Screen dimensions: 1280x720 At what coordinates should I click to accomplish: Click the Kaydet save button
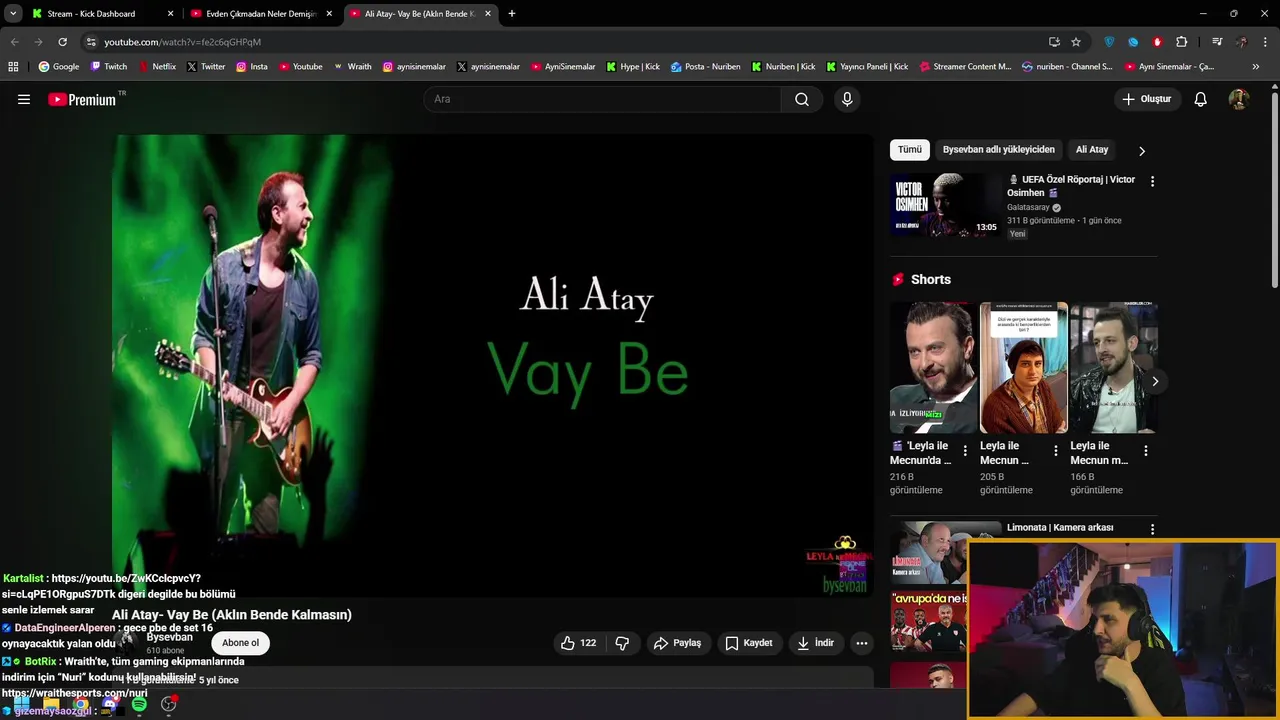pos(749,643)
